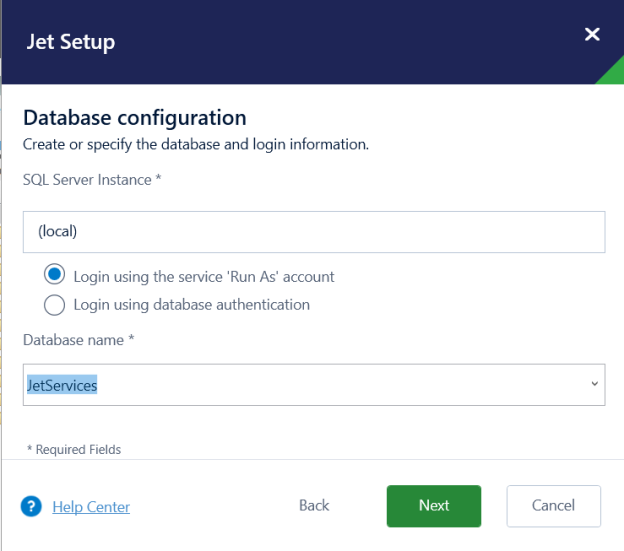Click the JetServices database name text

[62, 385]
